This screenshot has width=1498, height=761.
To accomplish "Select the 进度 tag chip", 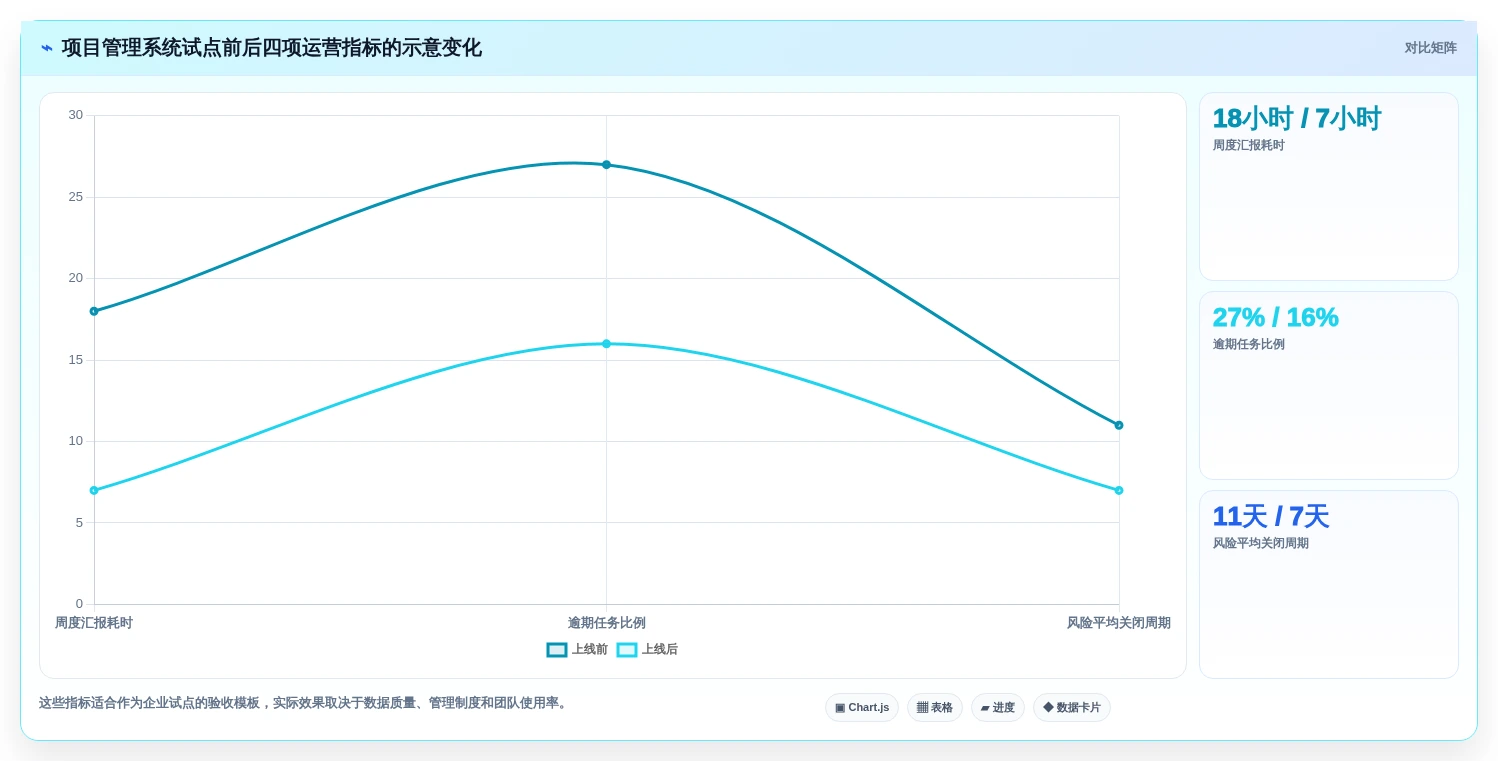I will tap(998, 708).
